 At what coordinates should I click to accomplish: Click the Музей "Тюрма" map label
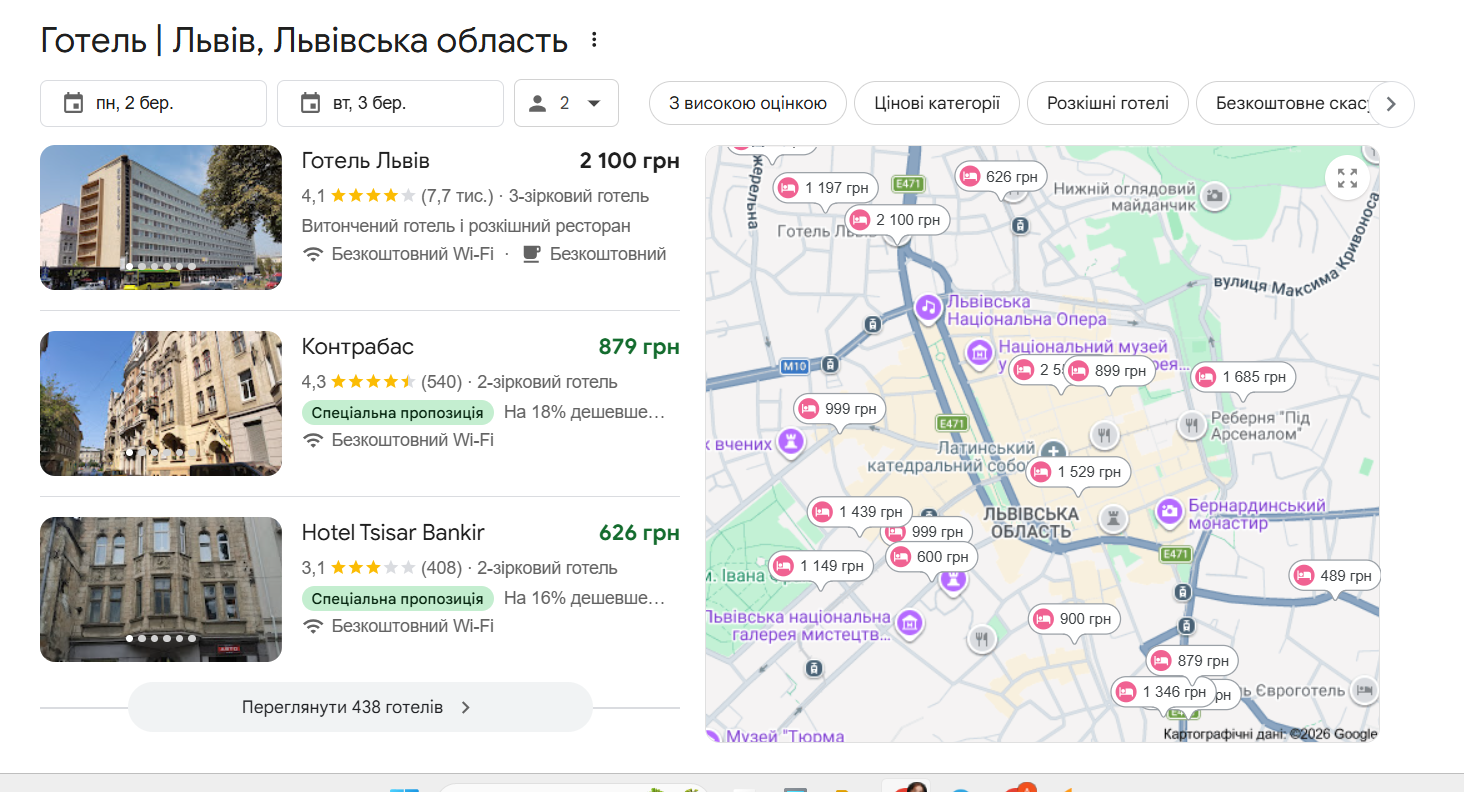785,736
